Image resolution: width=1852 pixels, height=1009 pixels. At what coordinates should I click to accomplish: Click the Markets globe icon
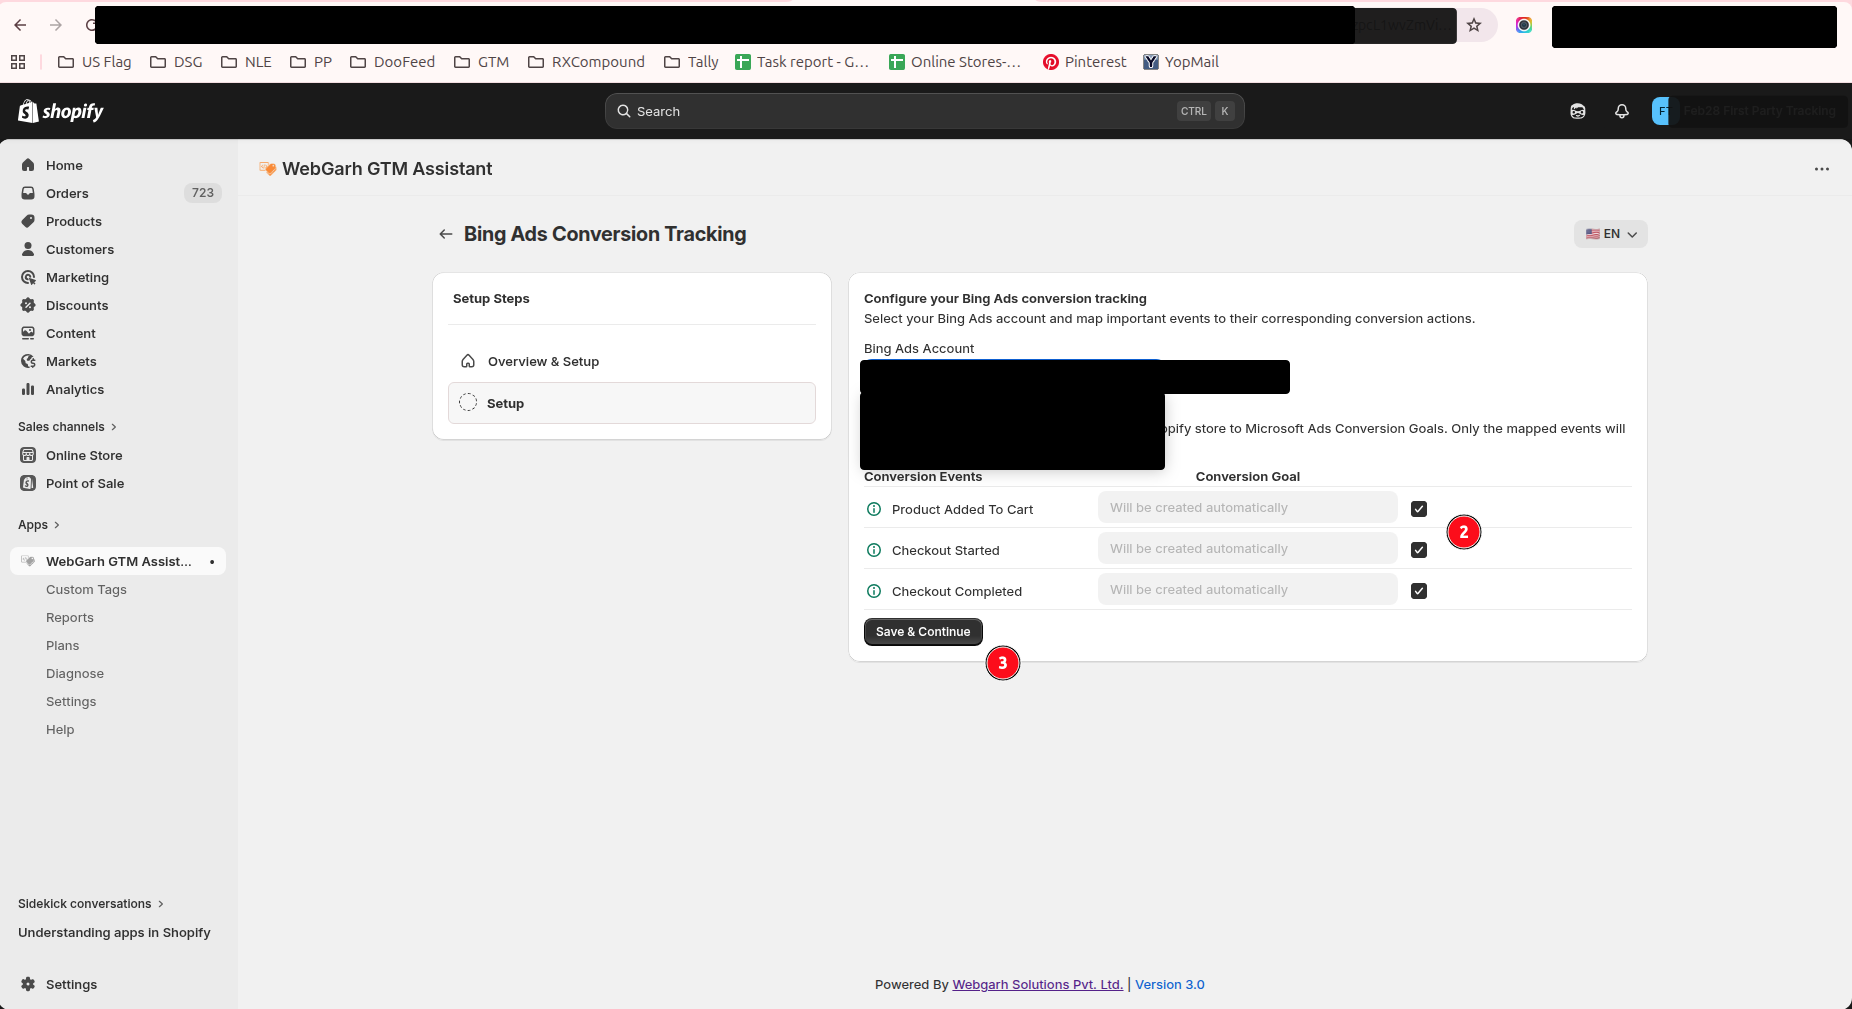point(28,361)
